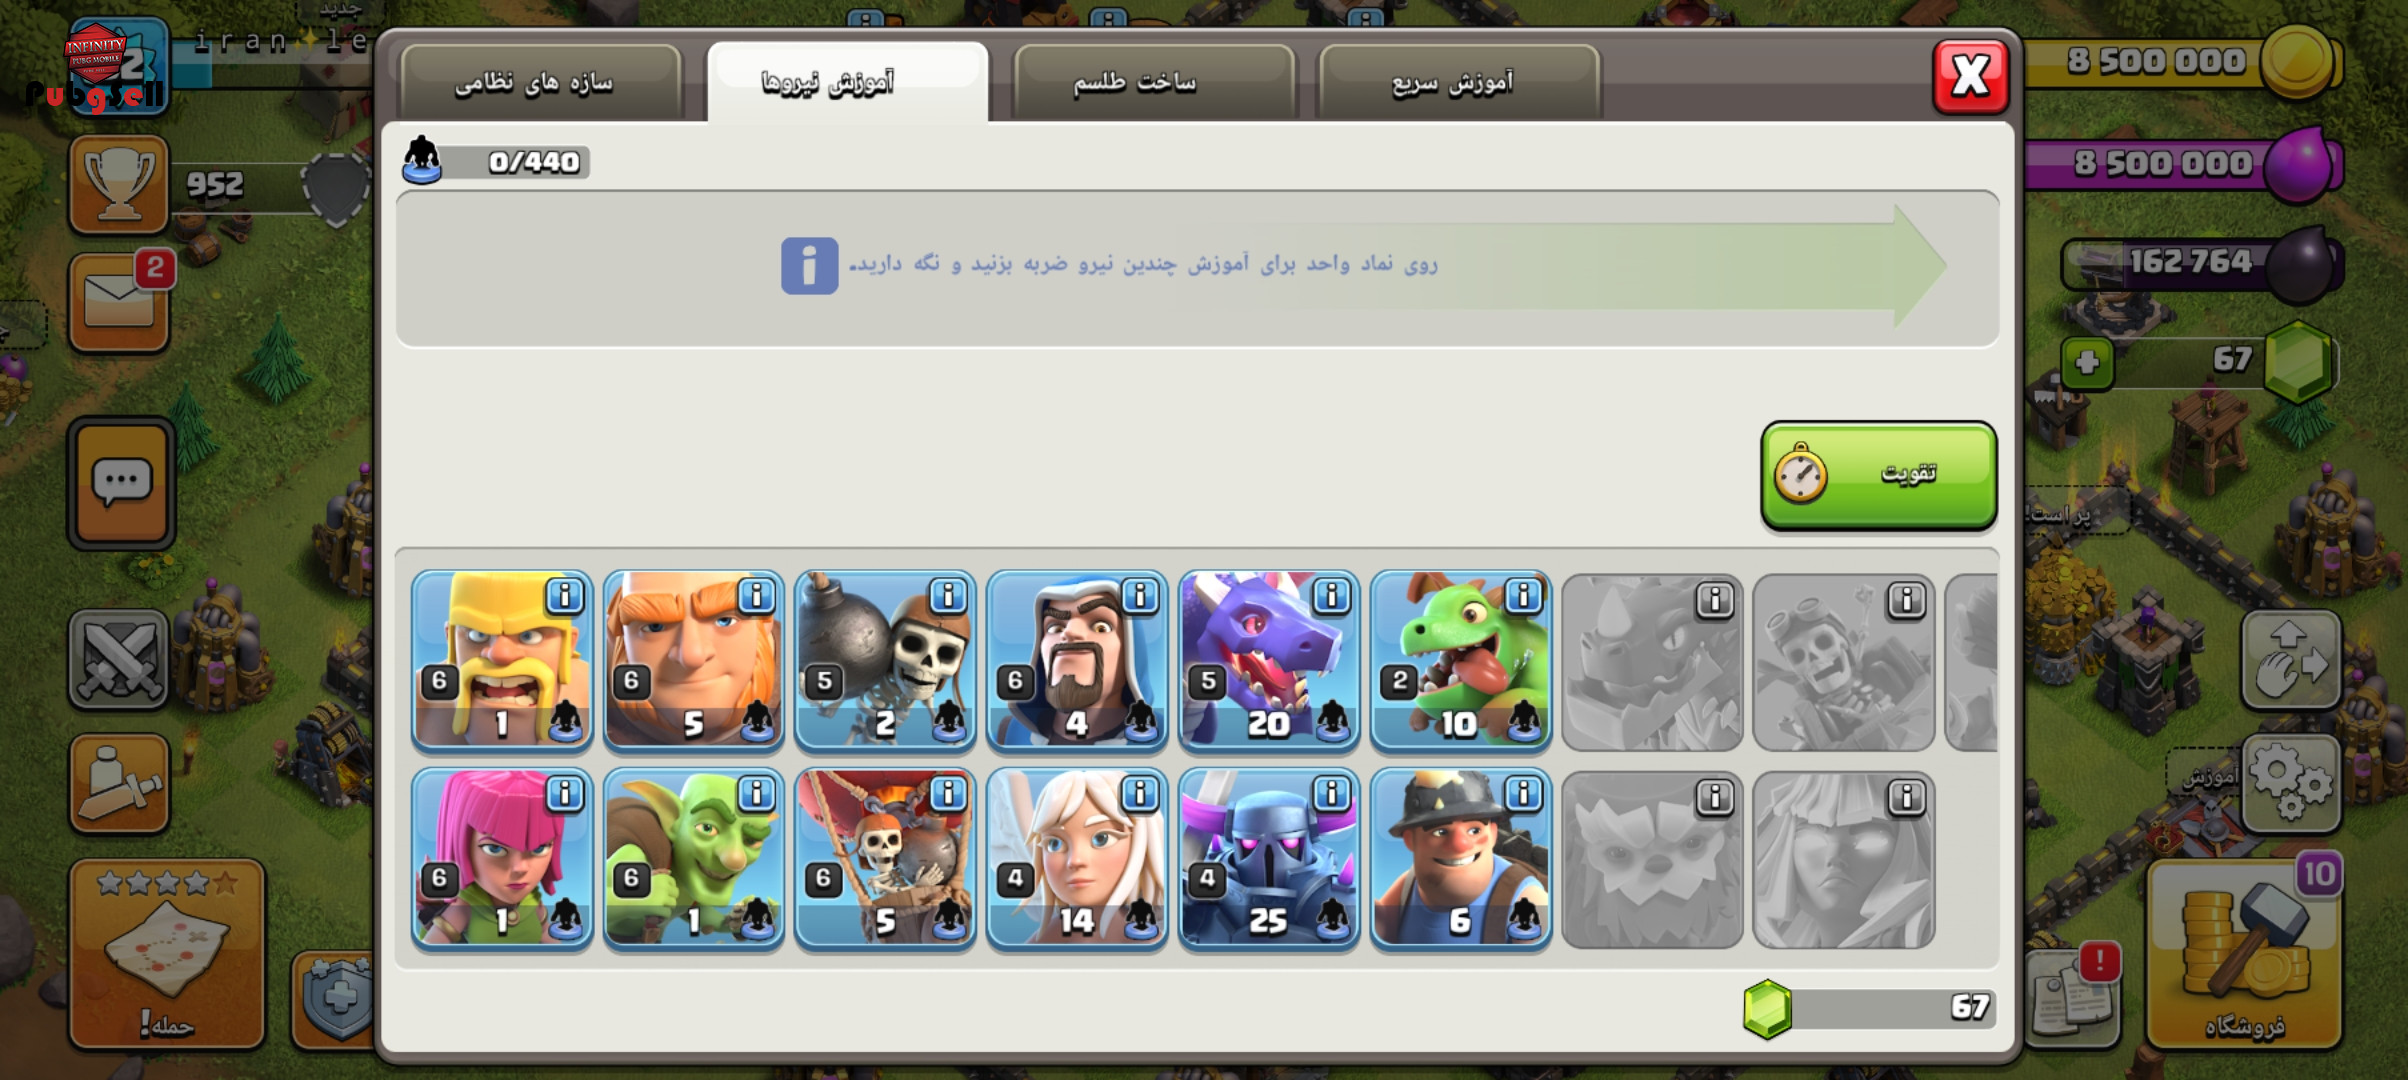Train a Baby Dragon
2408x1080 pixels.
[1461, 660]
